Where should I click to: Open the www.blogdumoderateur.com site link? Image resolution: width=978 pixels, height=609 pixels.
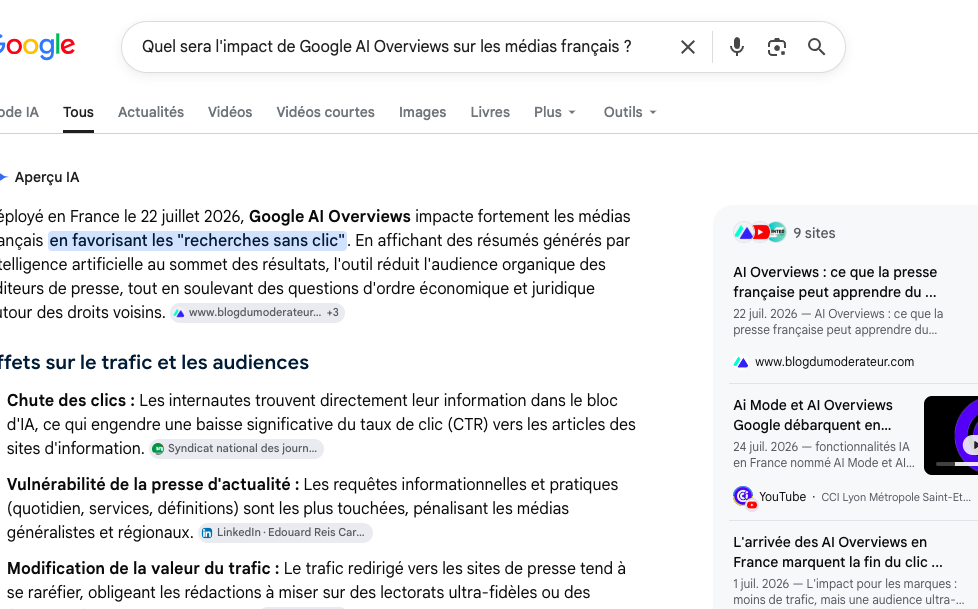click(834, 362)
